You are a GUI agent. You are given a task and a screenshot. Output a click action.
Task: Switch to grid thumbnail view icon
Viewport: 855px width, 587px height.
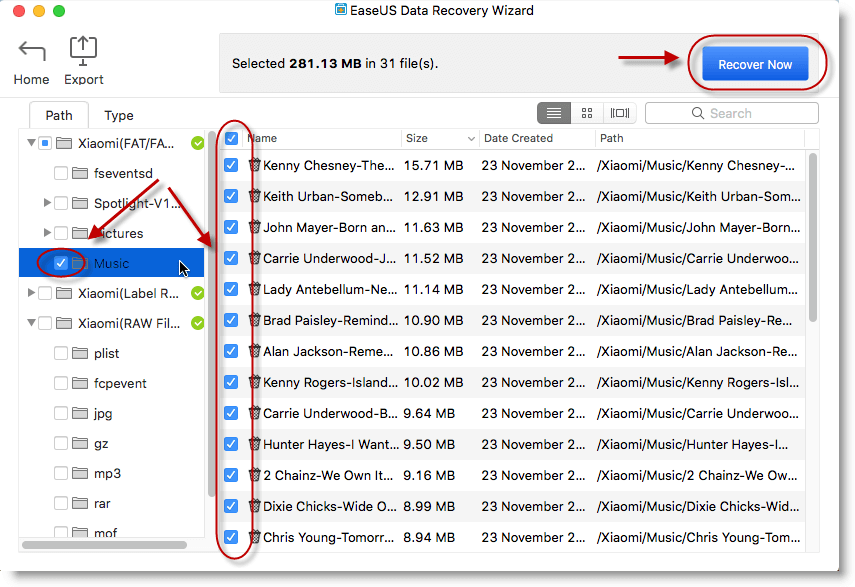(587, 113)
